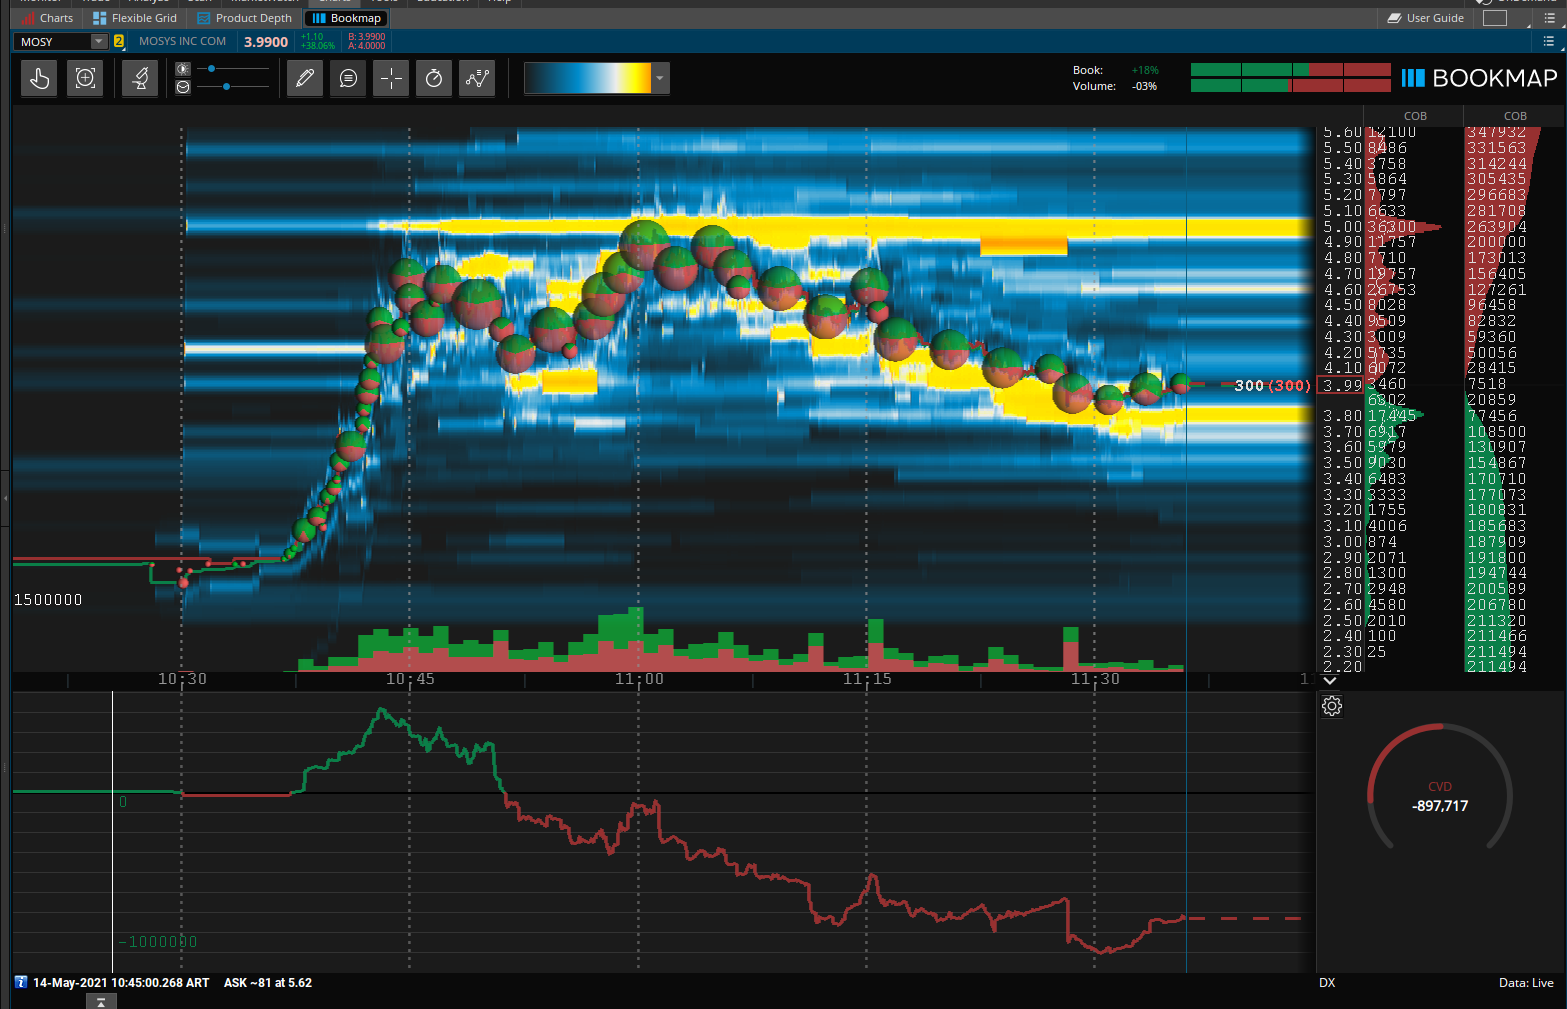Collapse the COB column chevron
This screenshot has width=1567, height=1009.
point(1330,680)
